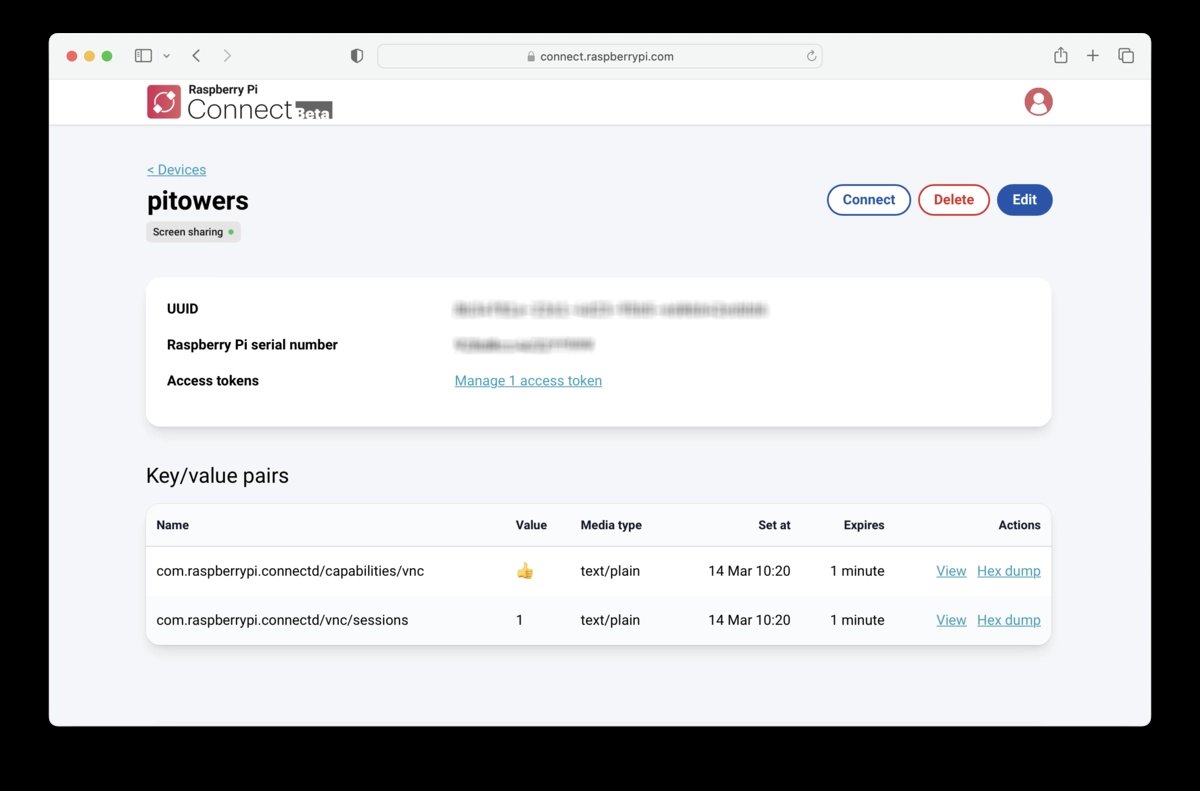
Task: Toggle Safari sidebar button
Action: [143, 56]
